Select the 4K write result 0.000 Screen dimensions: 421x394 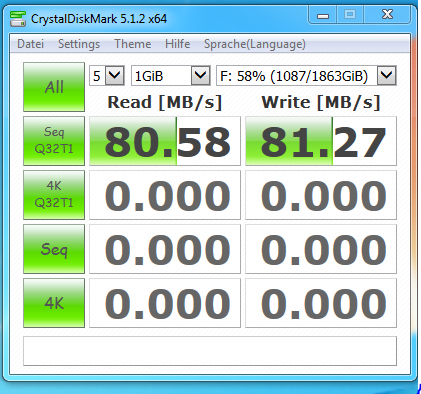(x=321, y=303)
